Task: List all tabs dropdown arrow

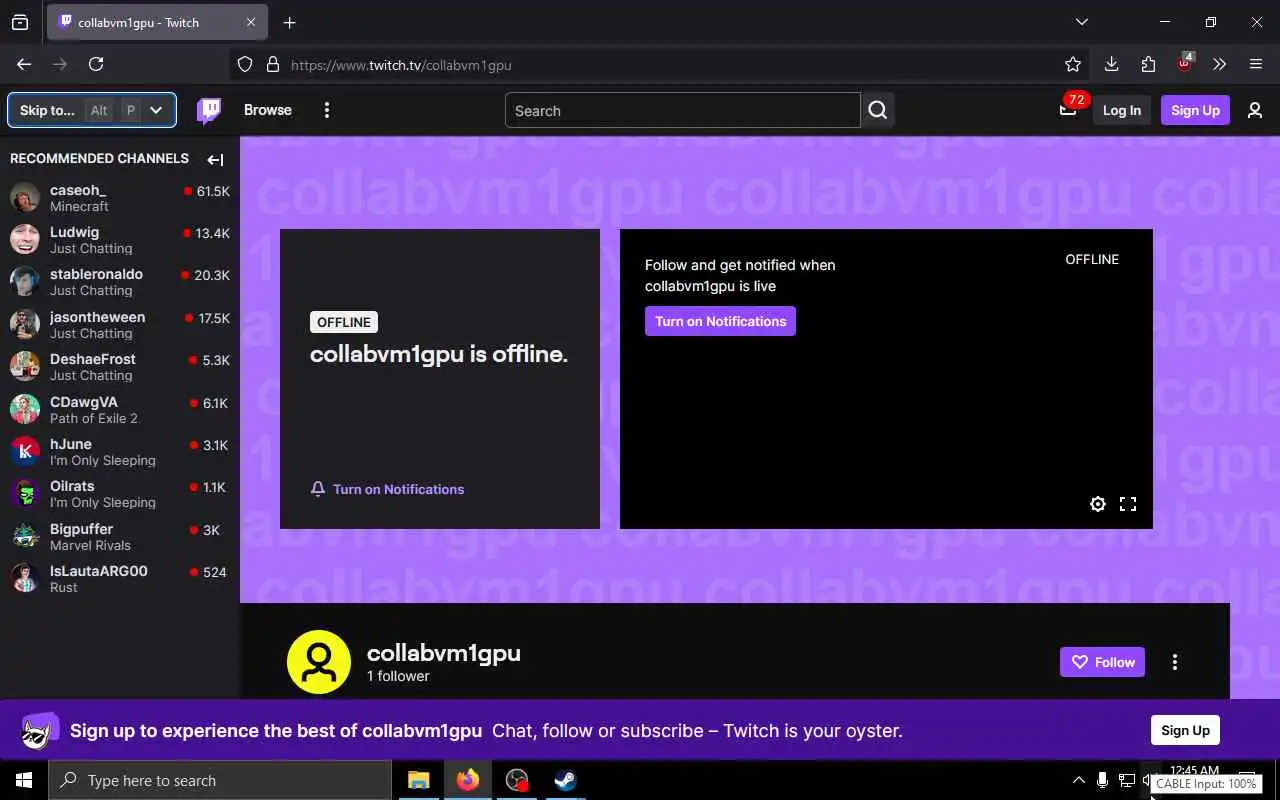Action: 1081,22
